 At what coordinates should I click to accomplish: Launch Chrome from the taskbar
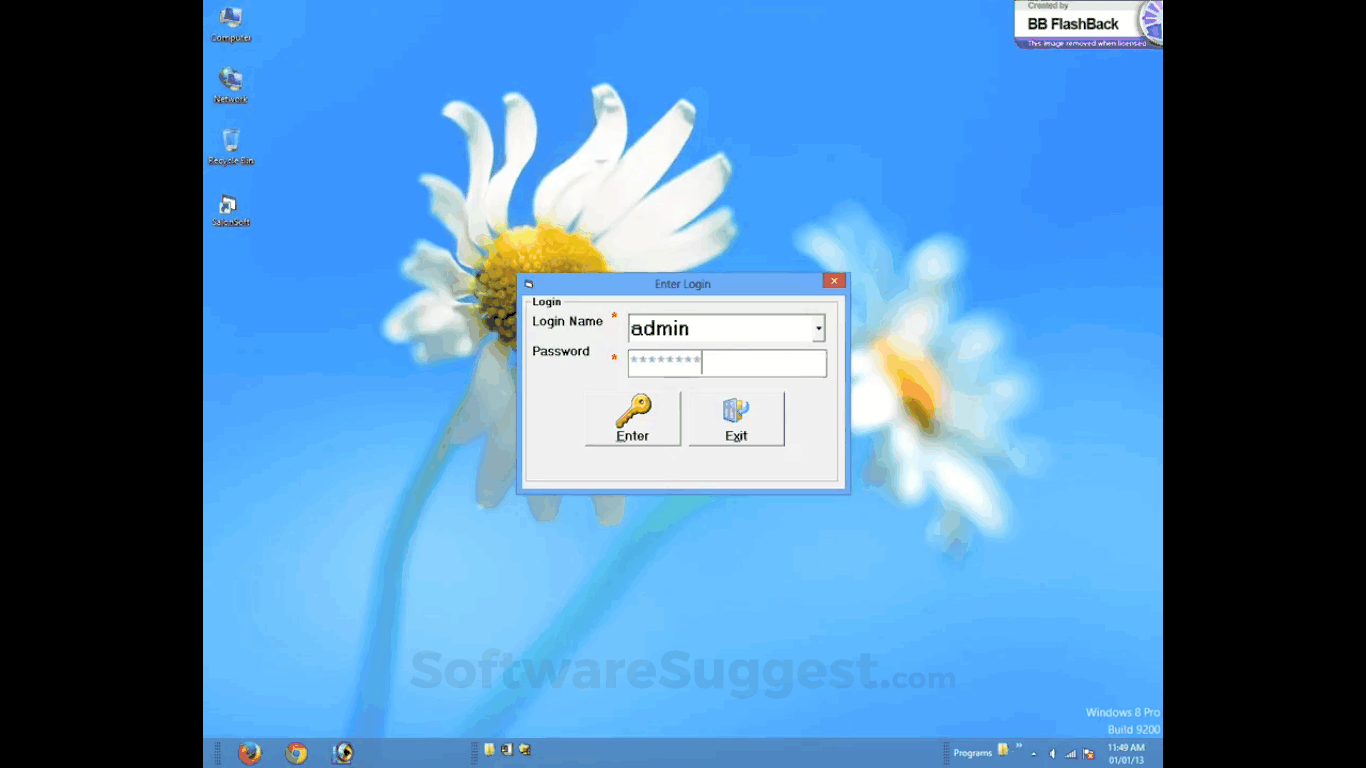(296, 753)
